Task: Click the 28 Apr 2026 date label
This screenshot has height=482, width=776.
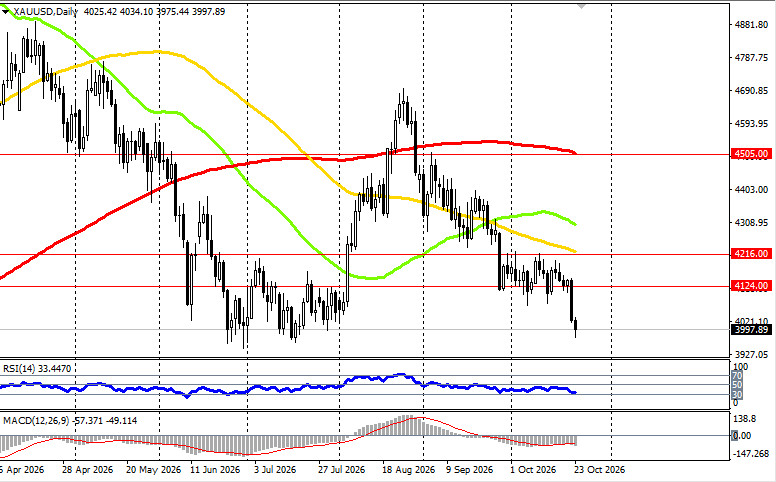Action: point(87,470)
